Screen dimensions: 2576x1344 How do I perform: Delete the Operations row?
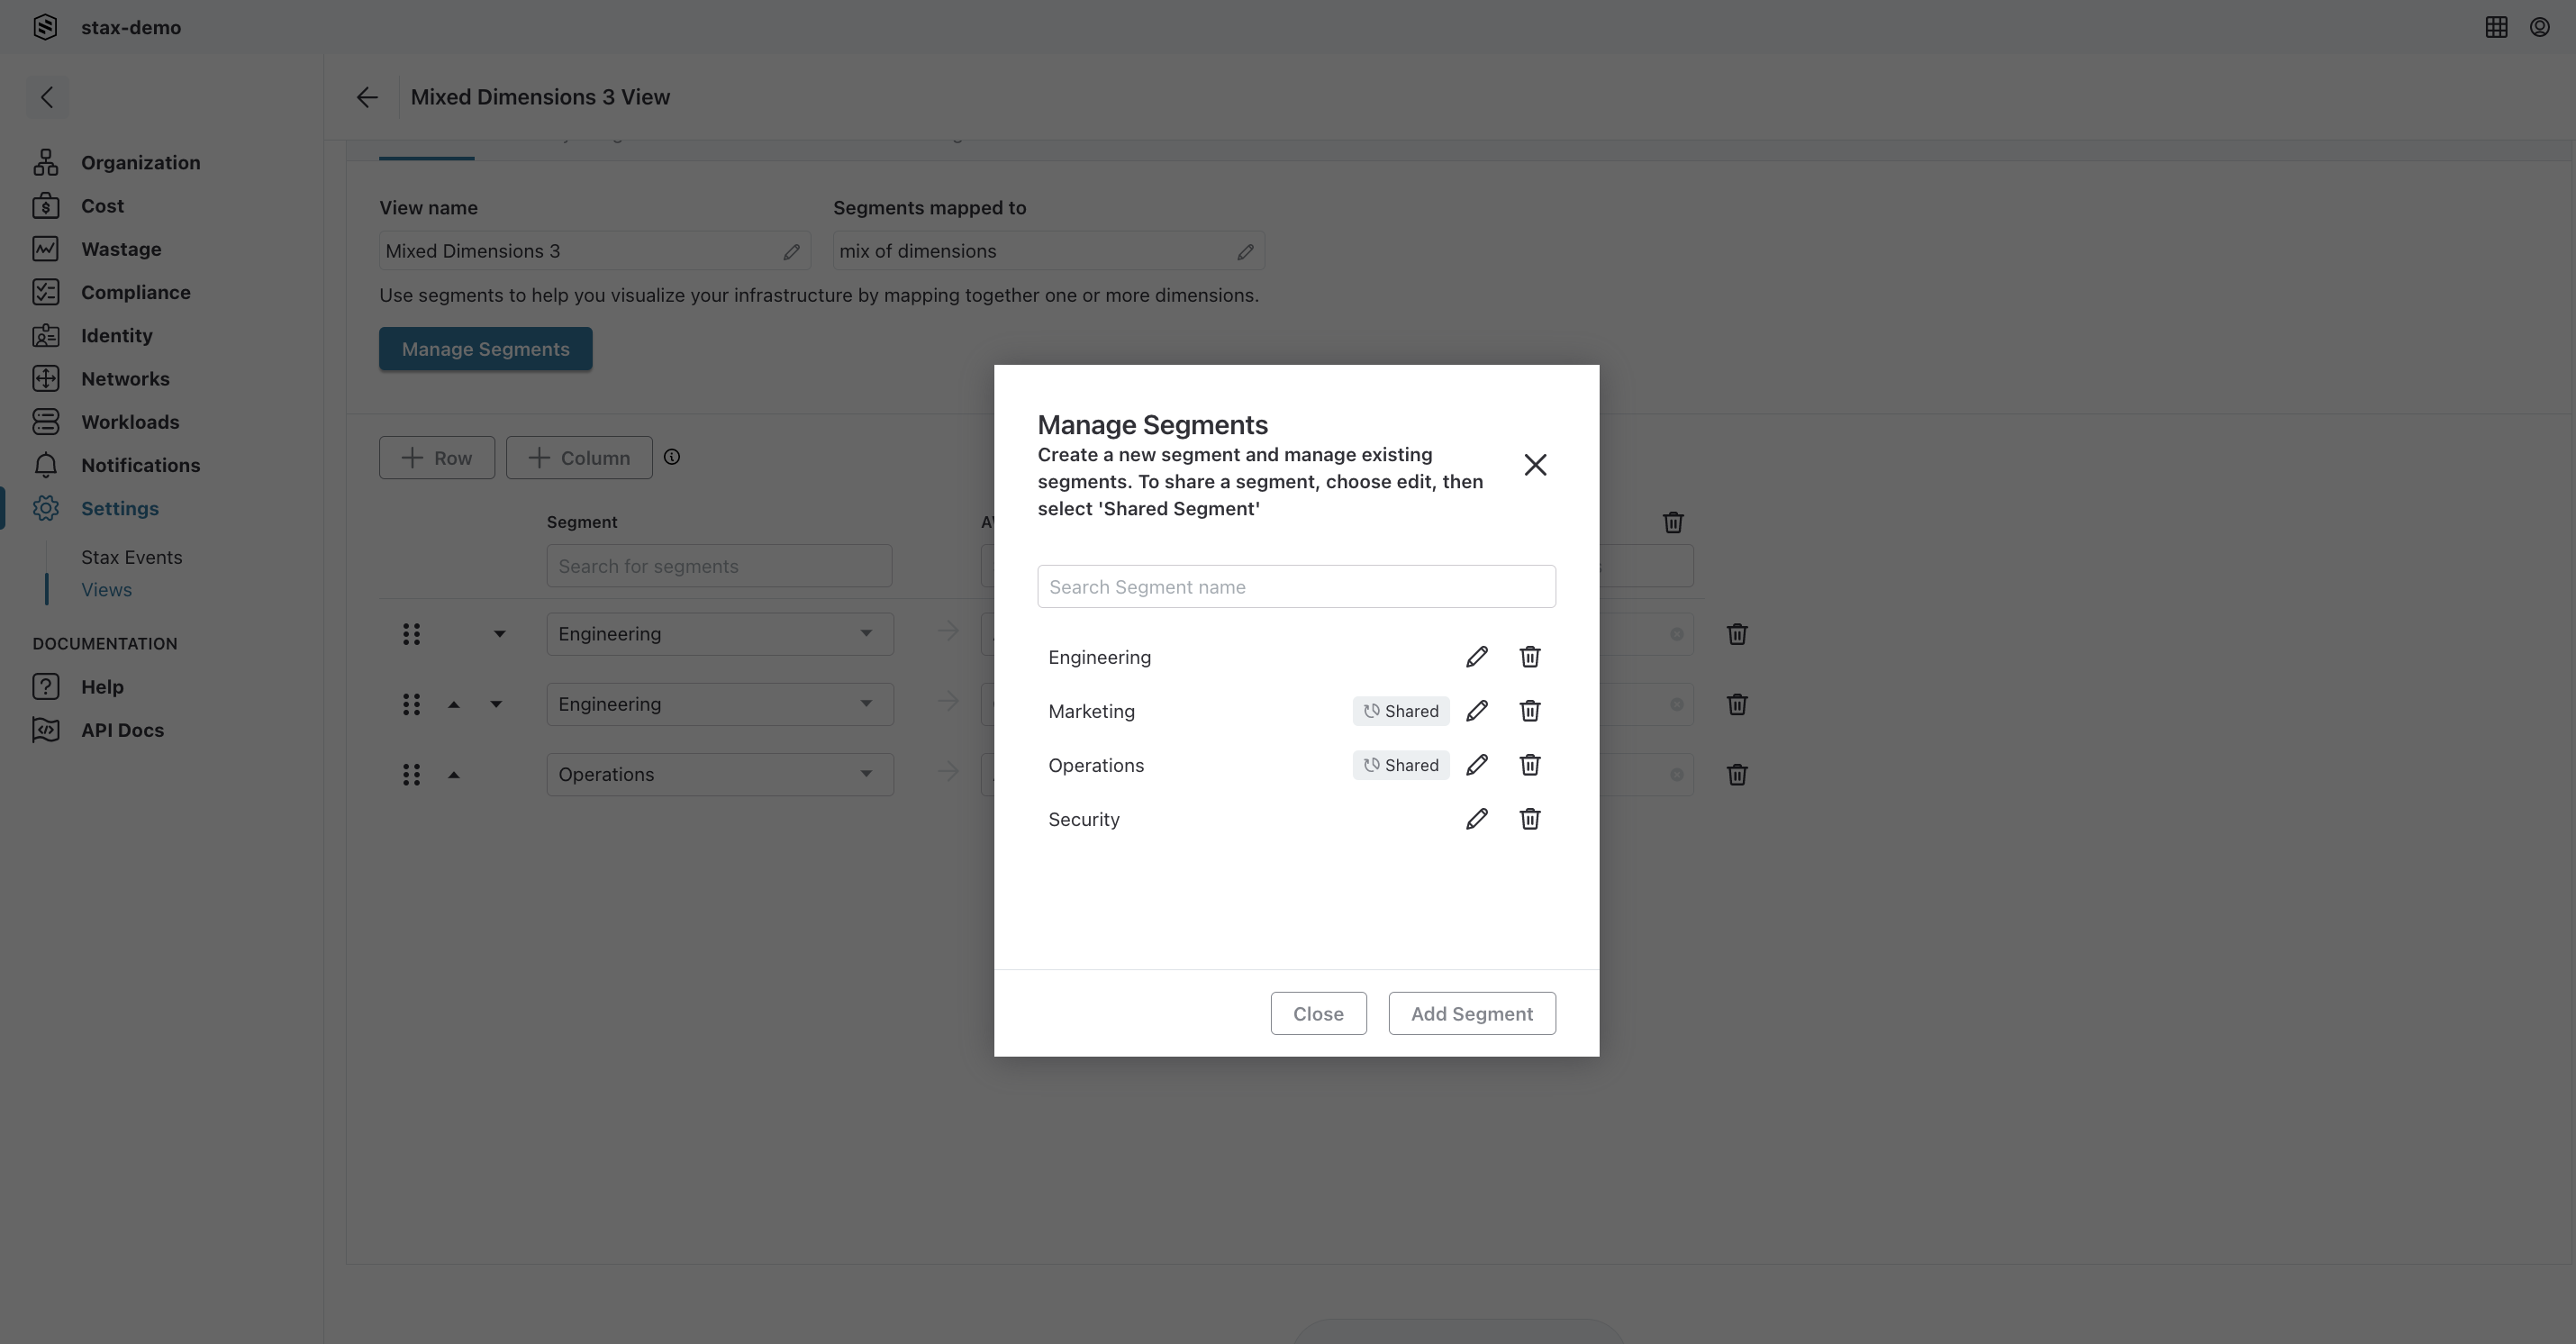[x=1737, y=774]
